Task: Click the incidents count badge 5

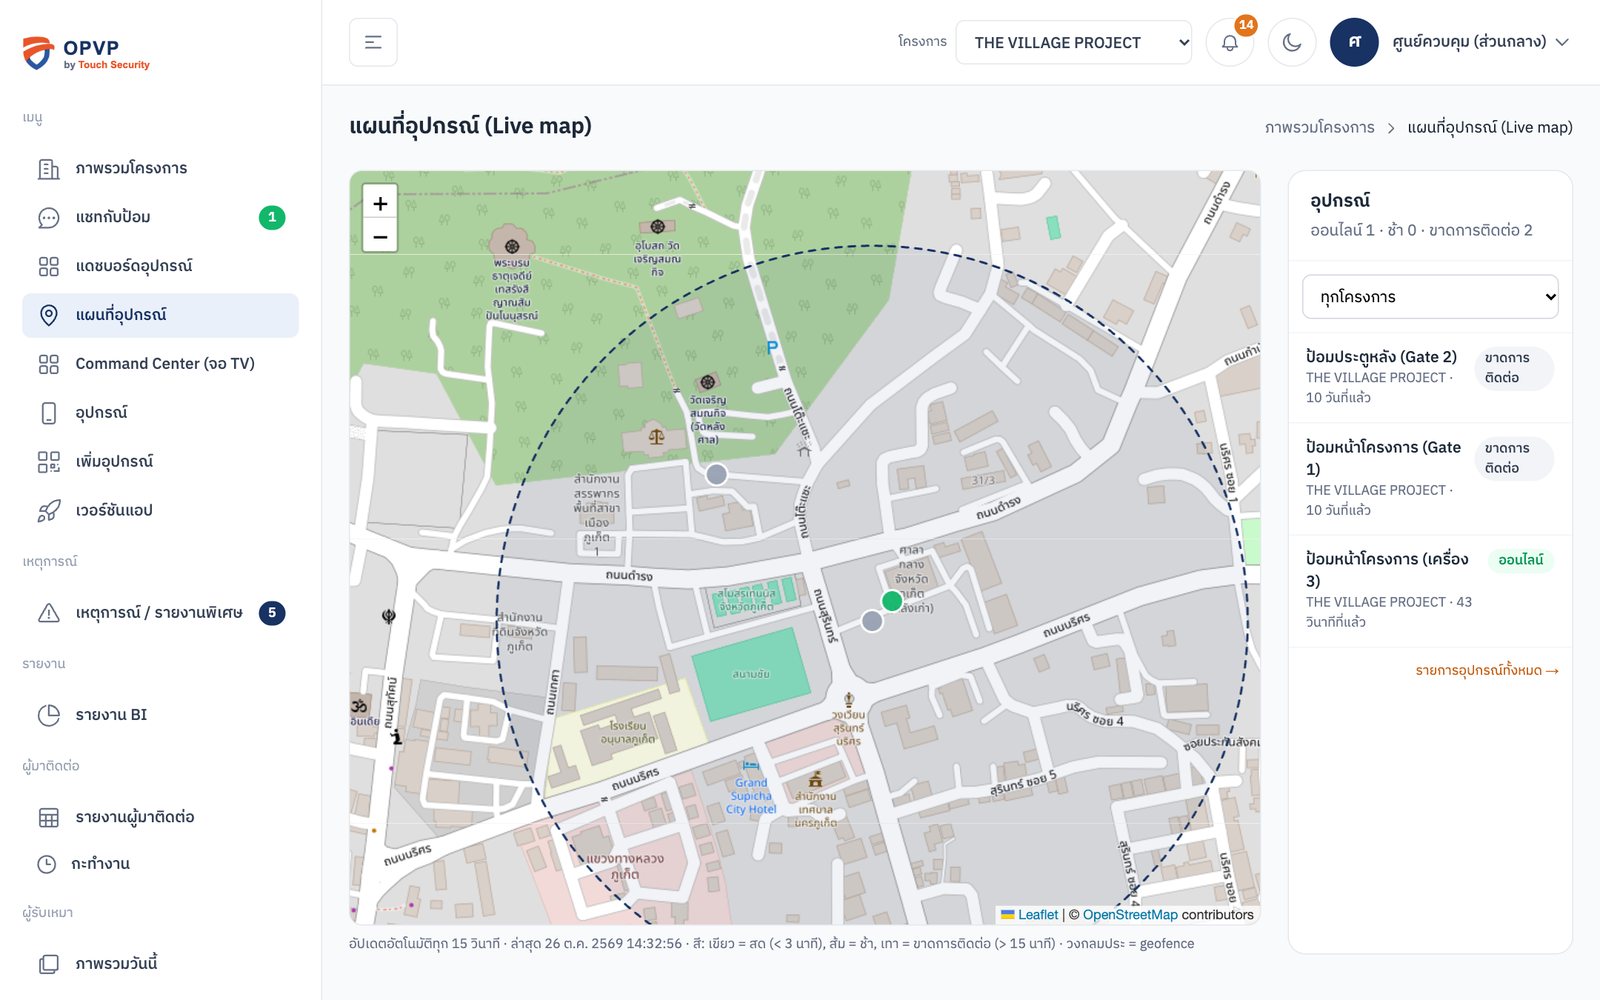Action: pos(272,613)
